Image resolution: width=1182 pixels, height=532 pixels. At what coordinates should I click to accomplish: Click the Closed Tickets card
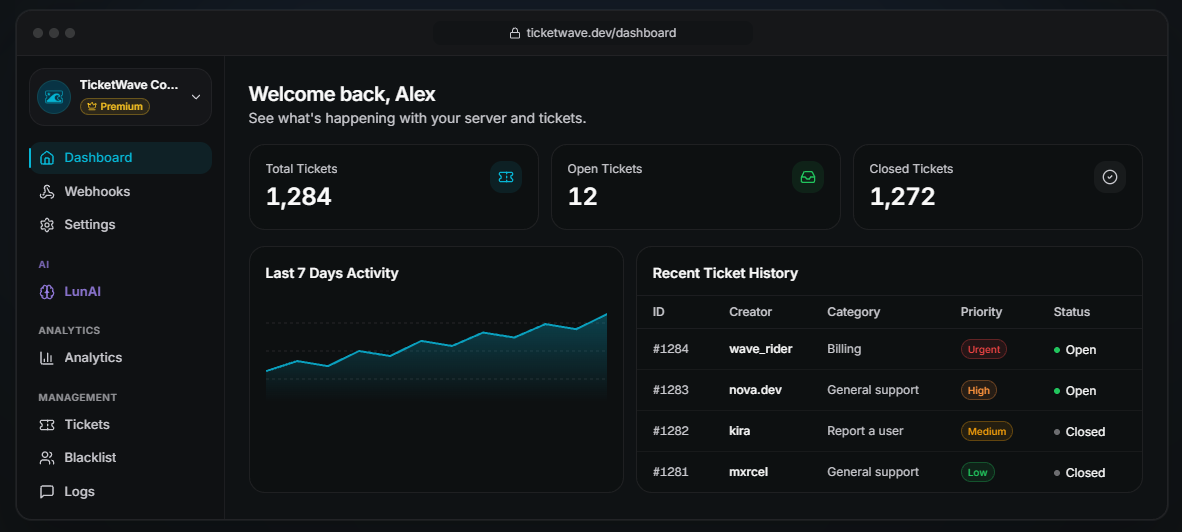(997, 187)
